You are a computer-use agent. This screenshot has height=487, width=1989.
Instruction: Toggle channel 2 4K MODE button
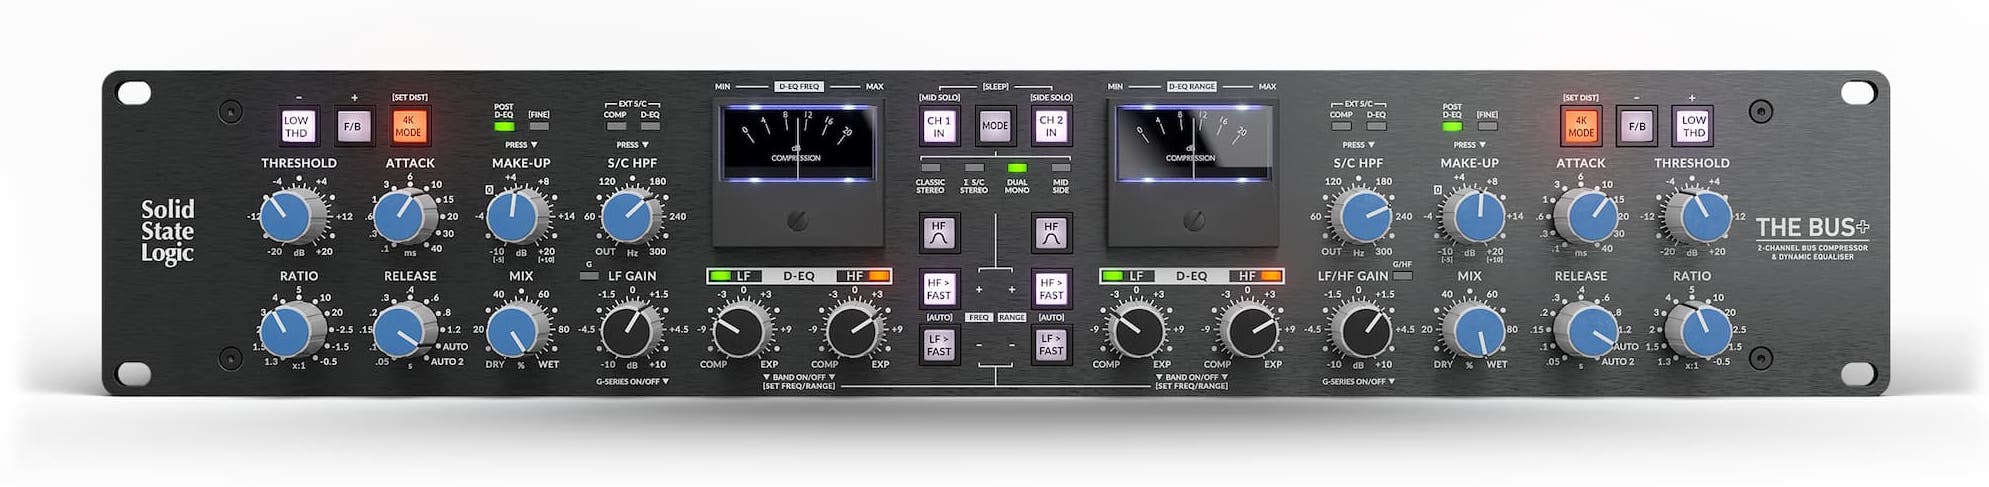coord(1580,126)
